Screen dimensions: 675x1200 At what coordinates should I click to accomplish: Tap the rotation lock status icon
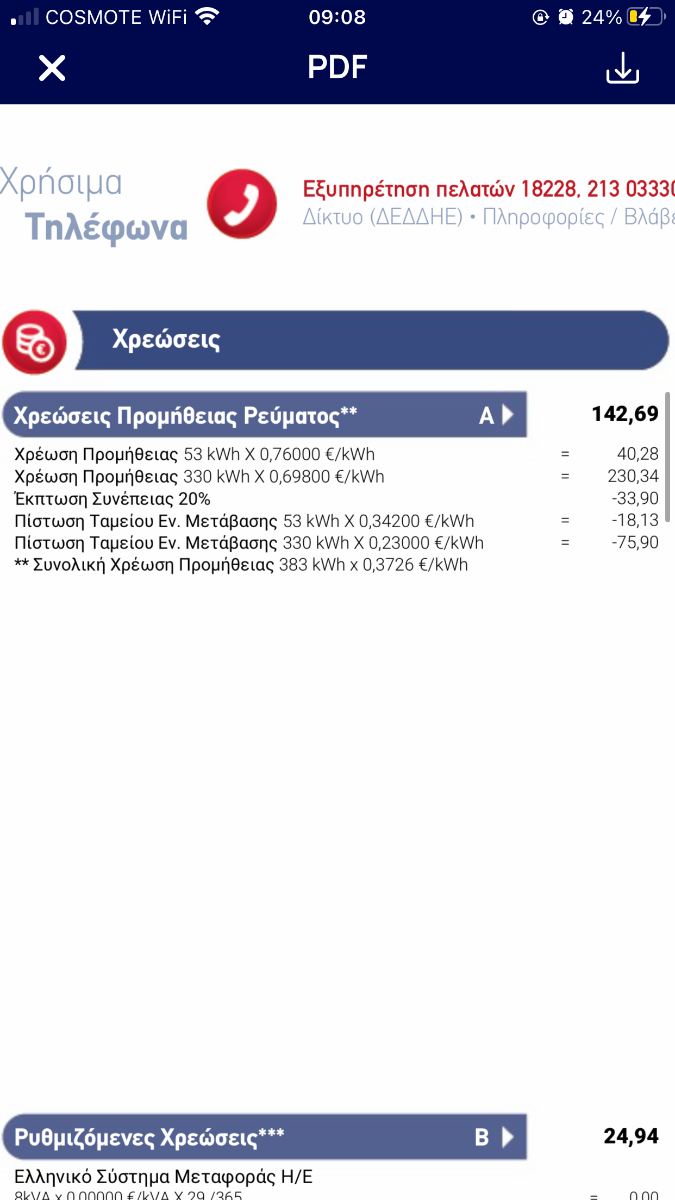(541, 17)
